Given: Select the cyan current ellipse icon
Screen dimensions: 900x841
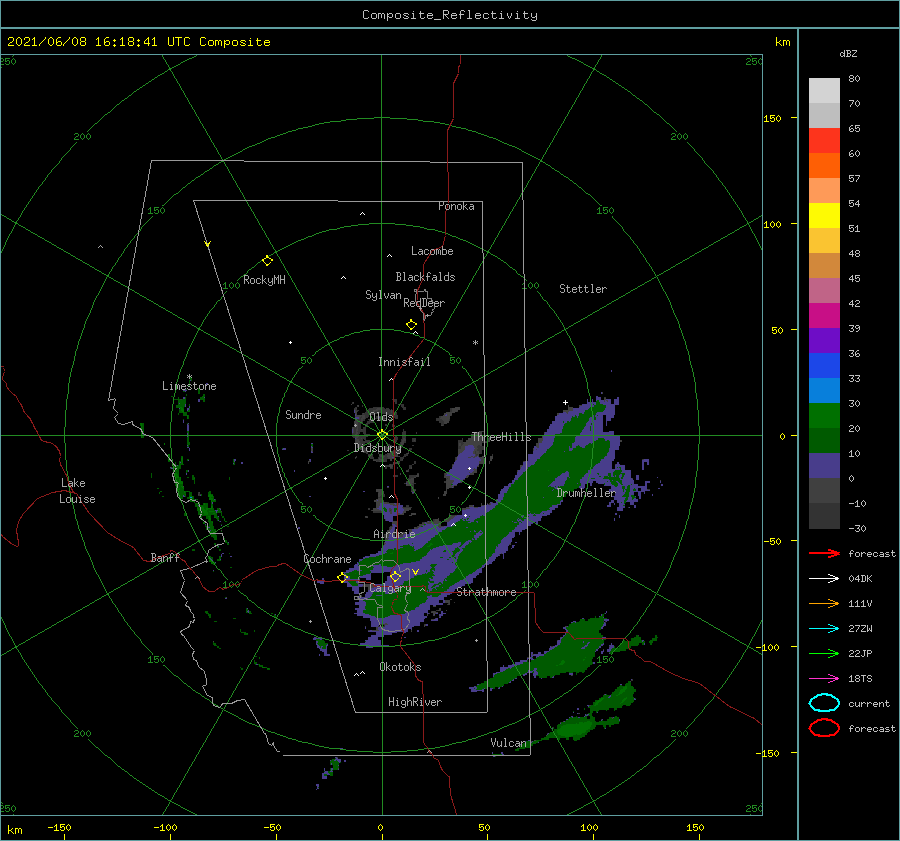Looking at the screenshot, I should tap(824, 703).
